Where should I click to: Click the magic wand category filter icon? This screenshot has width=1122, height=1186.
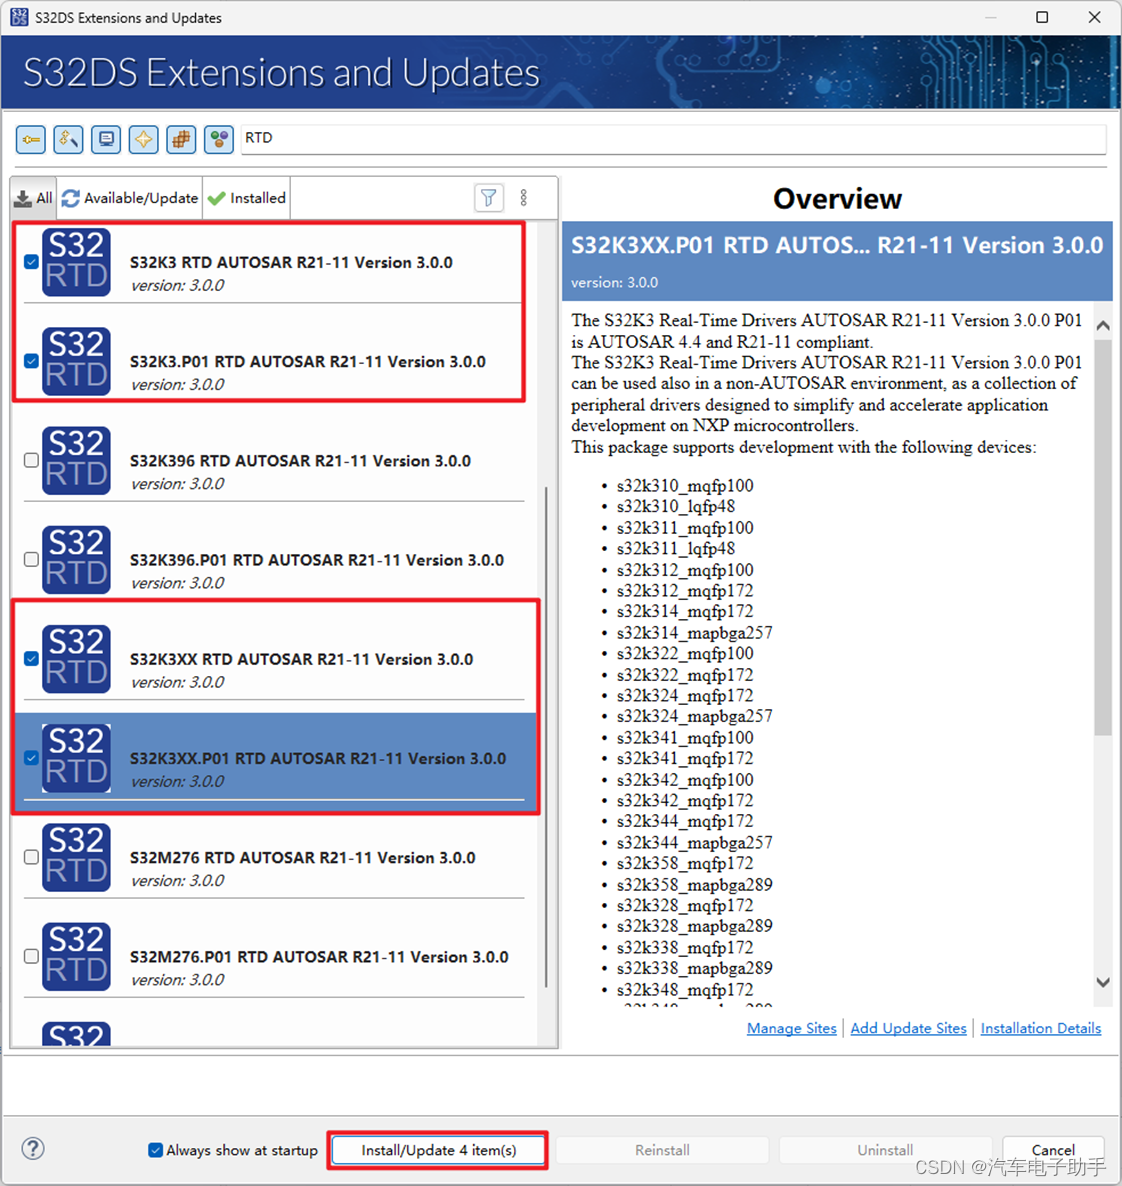point(68,139)
